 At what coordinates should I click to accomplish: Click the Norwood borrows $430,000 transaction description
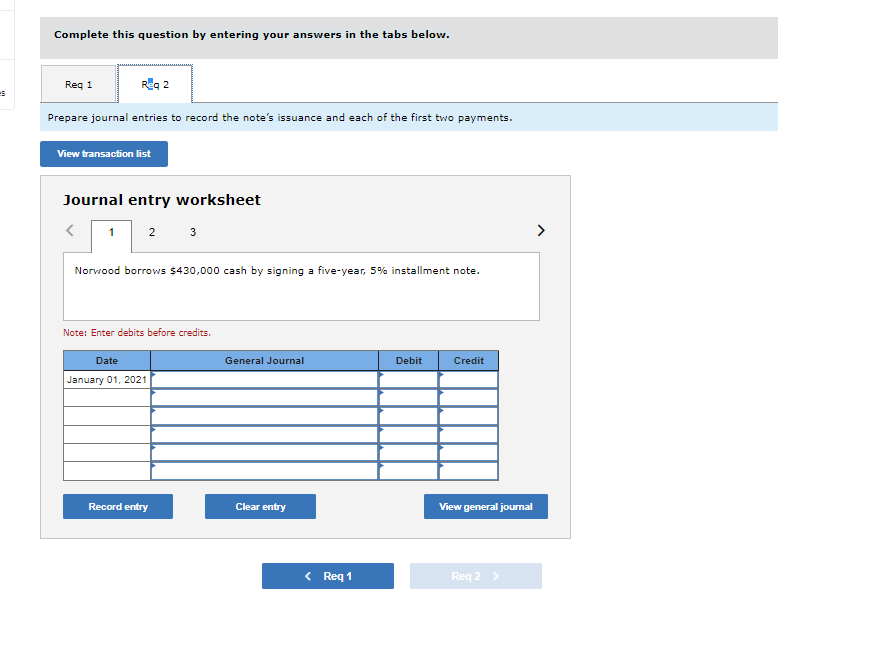[x=277, y=271]
